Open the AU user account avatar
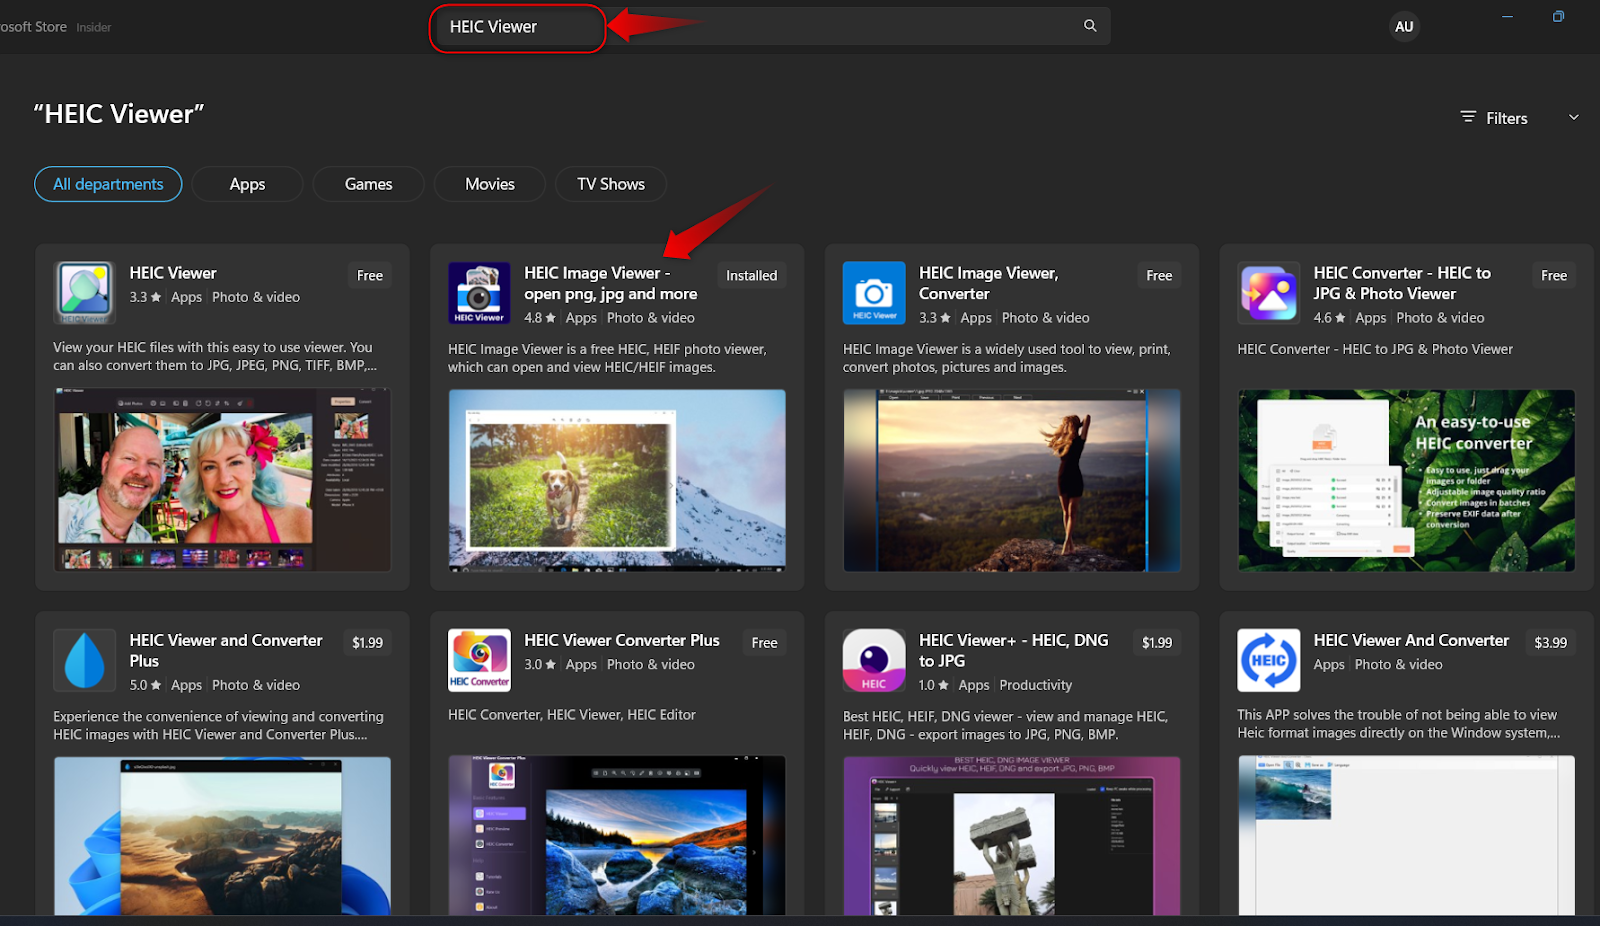 [x=1404, y=27]
